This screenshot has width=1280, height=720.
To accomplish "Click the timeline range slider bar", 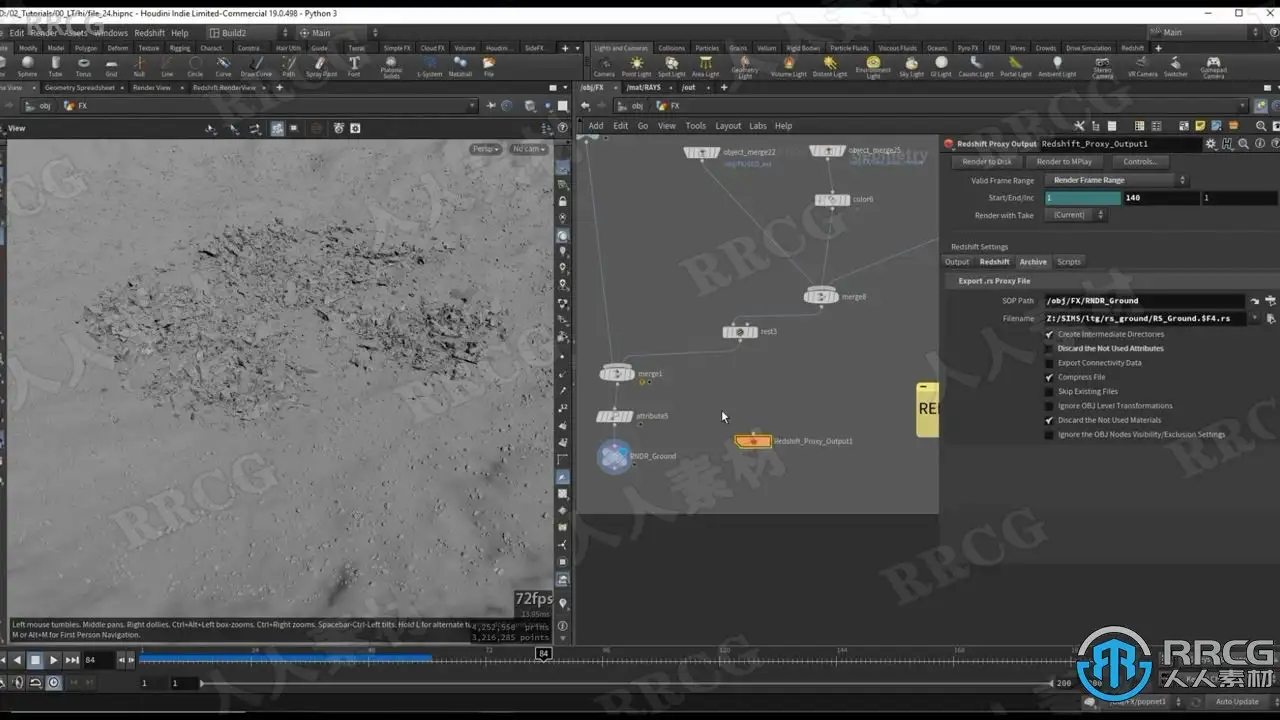I will pos(626,683).
